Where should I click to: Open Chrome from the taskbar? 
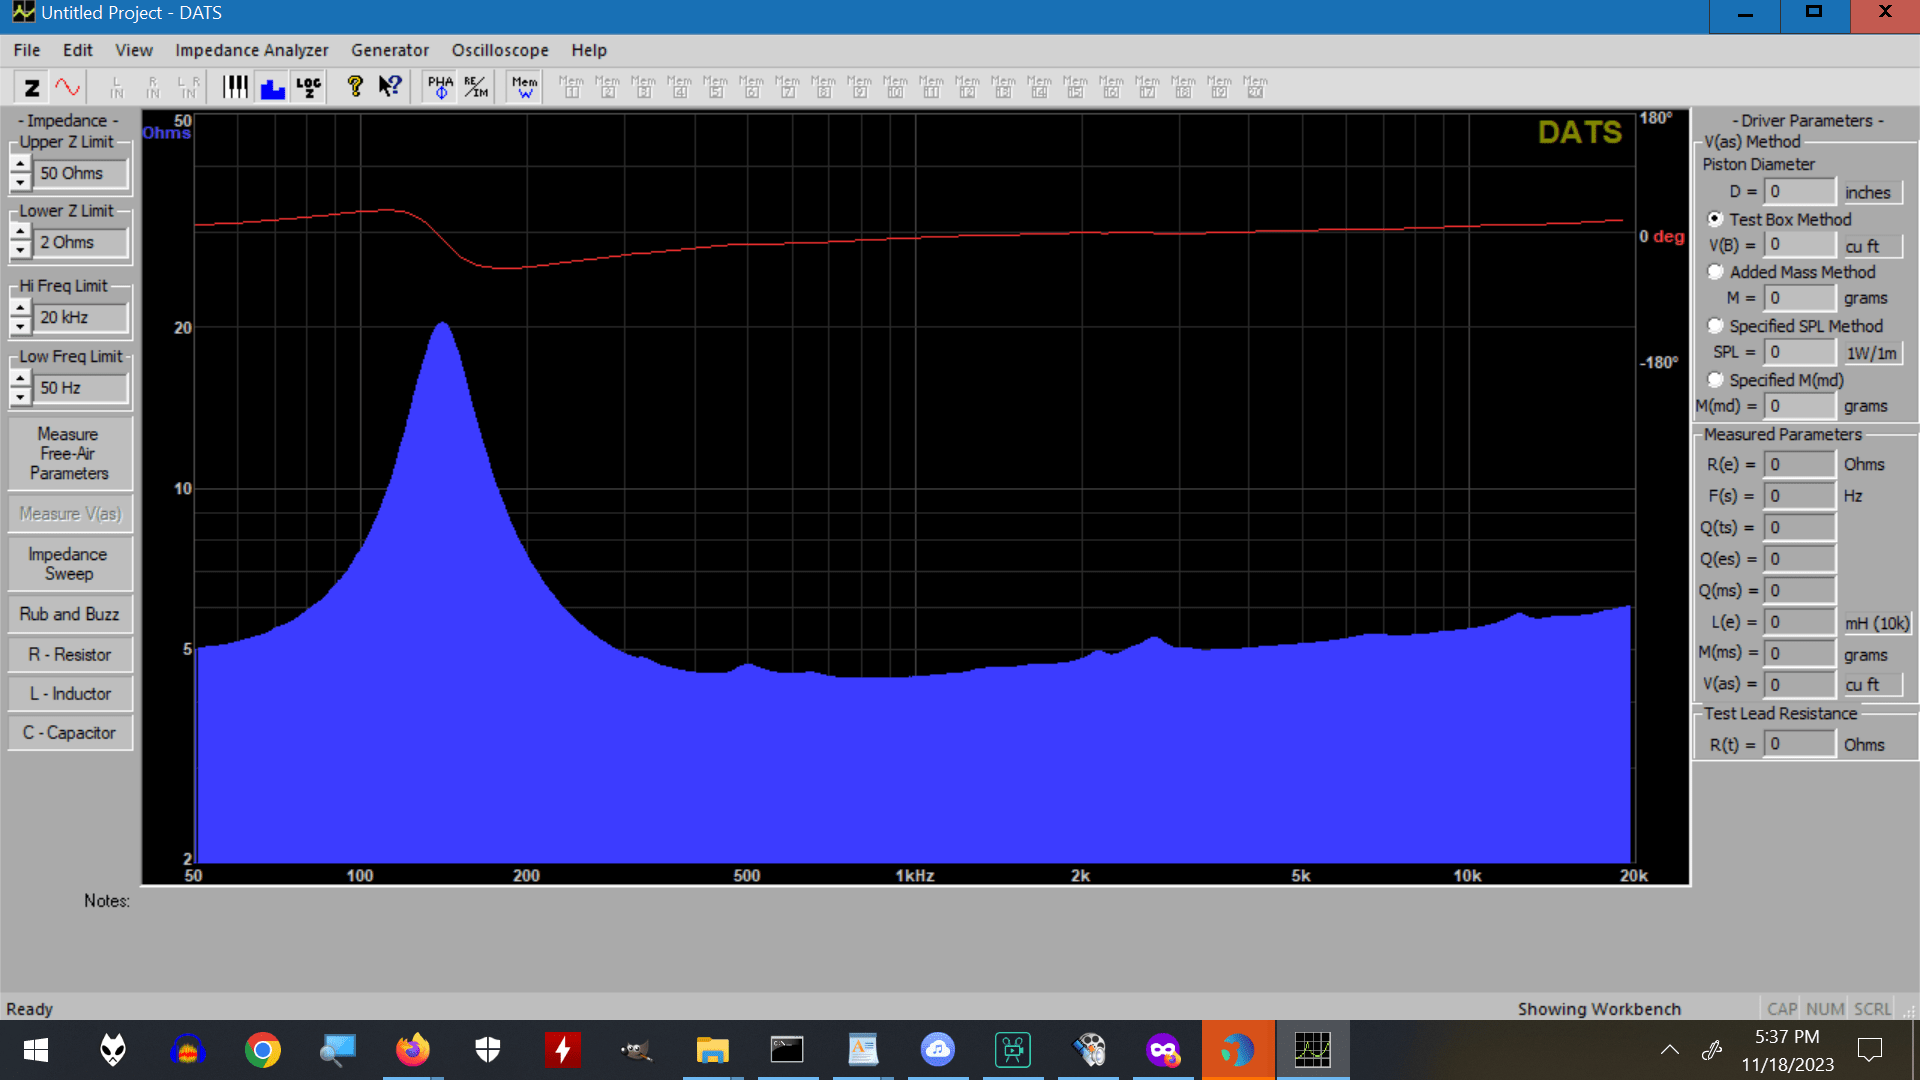[x=263, y=1050]
